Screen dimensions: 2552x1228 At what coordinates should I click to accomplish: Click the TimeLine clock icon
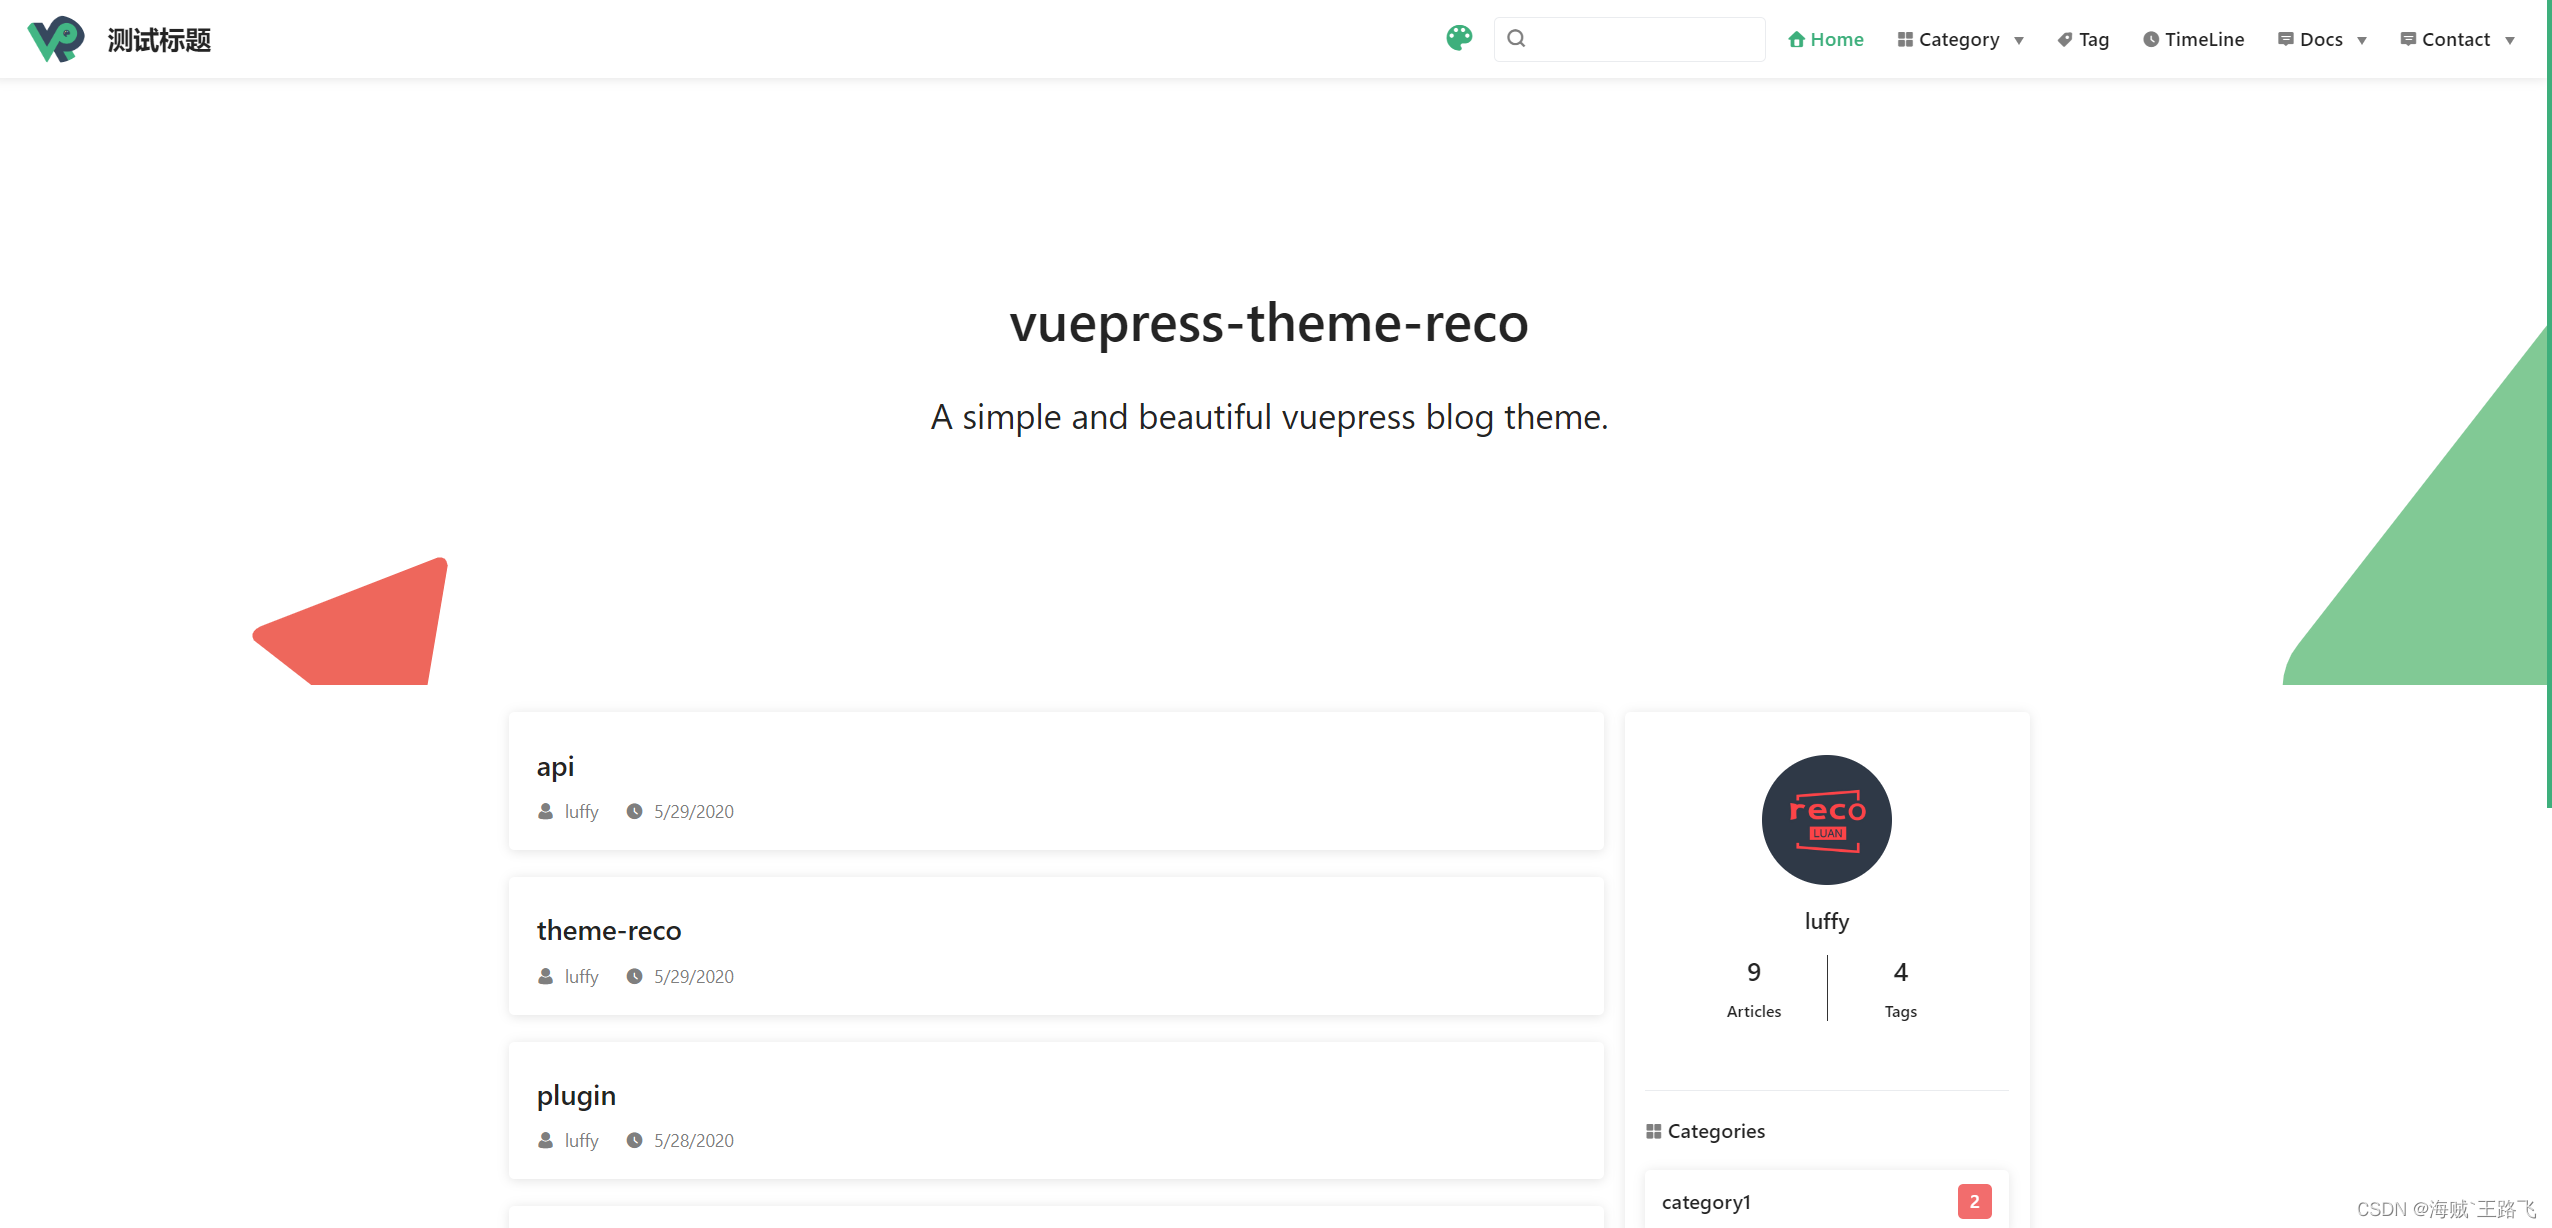click(x=2150, y=38)
